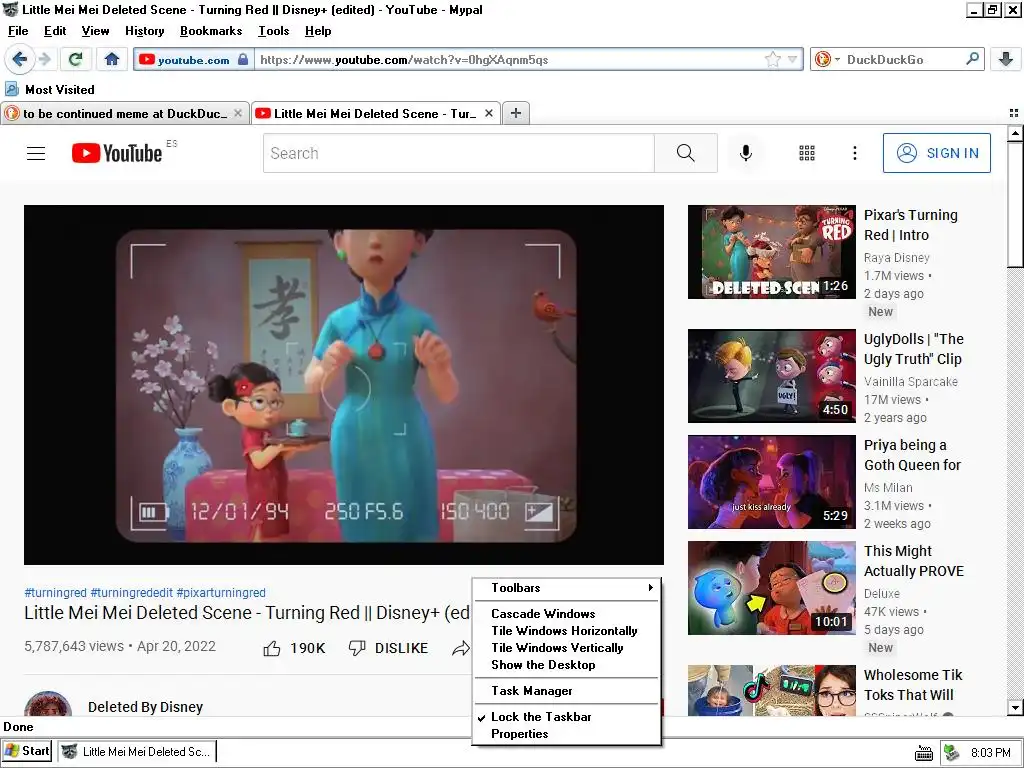Image resolution: width=1024 pixels, height=768 pixels.
Task: Open Wholesome Tik Toks video title
Action: coord(913,685)
